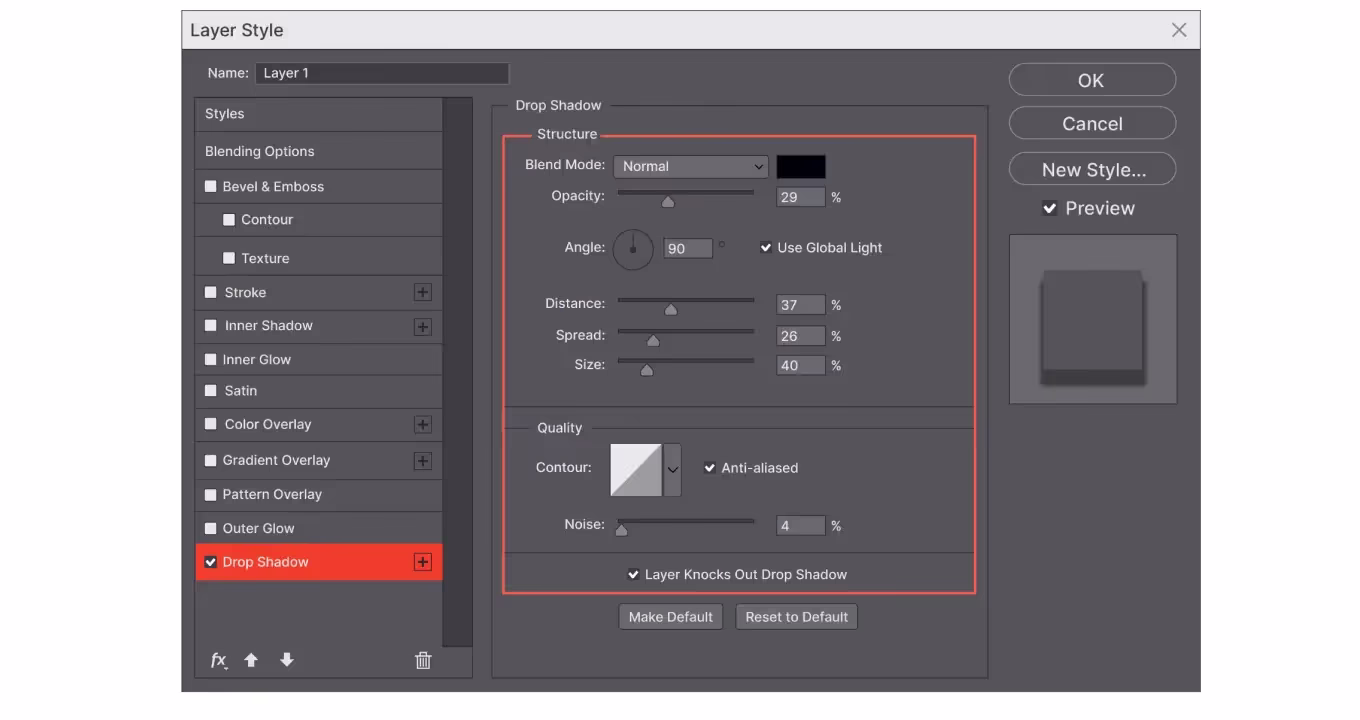Click the angle dial control
This screenshot has width=1360, height=720.
pos(633,248)
